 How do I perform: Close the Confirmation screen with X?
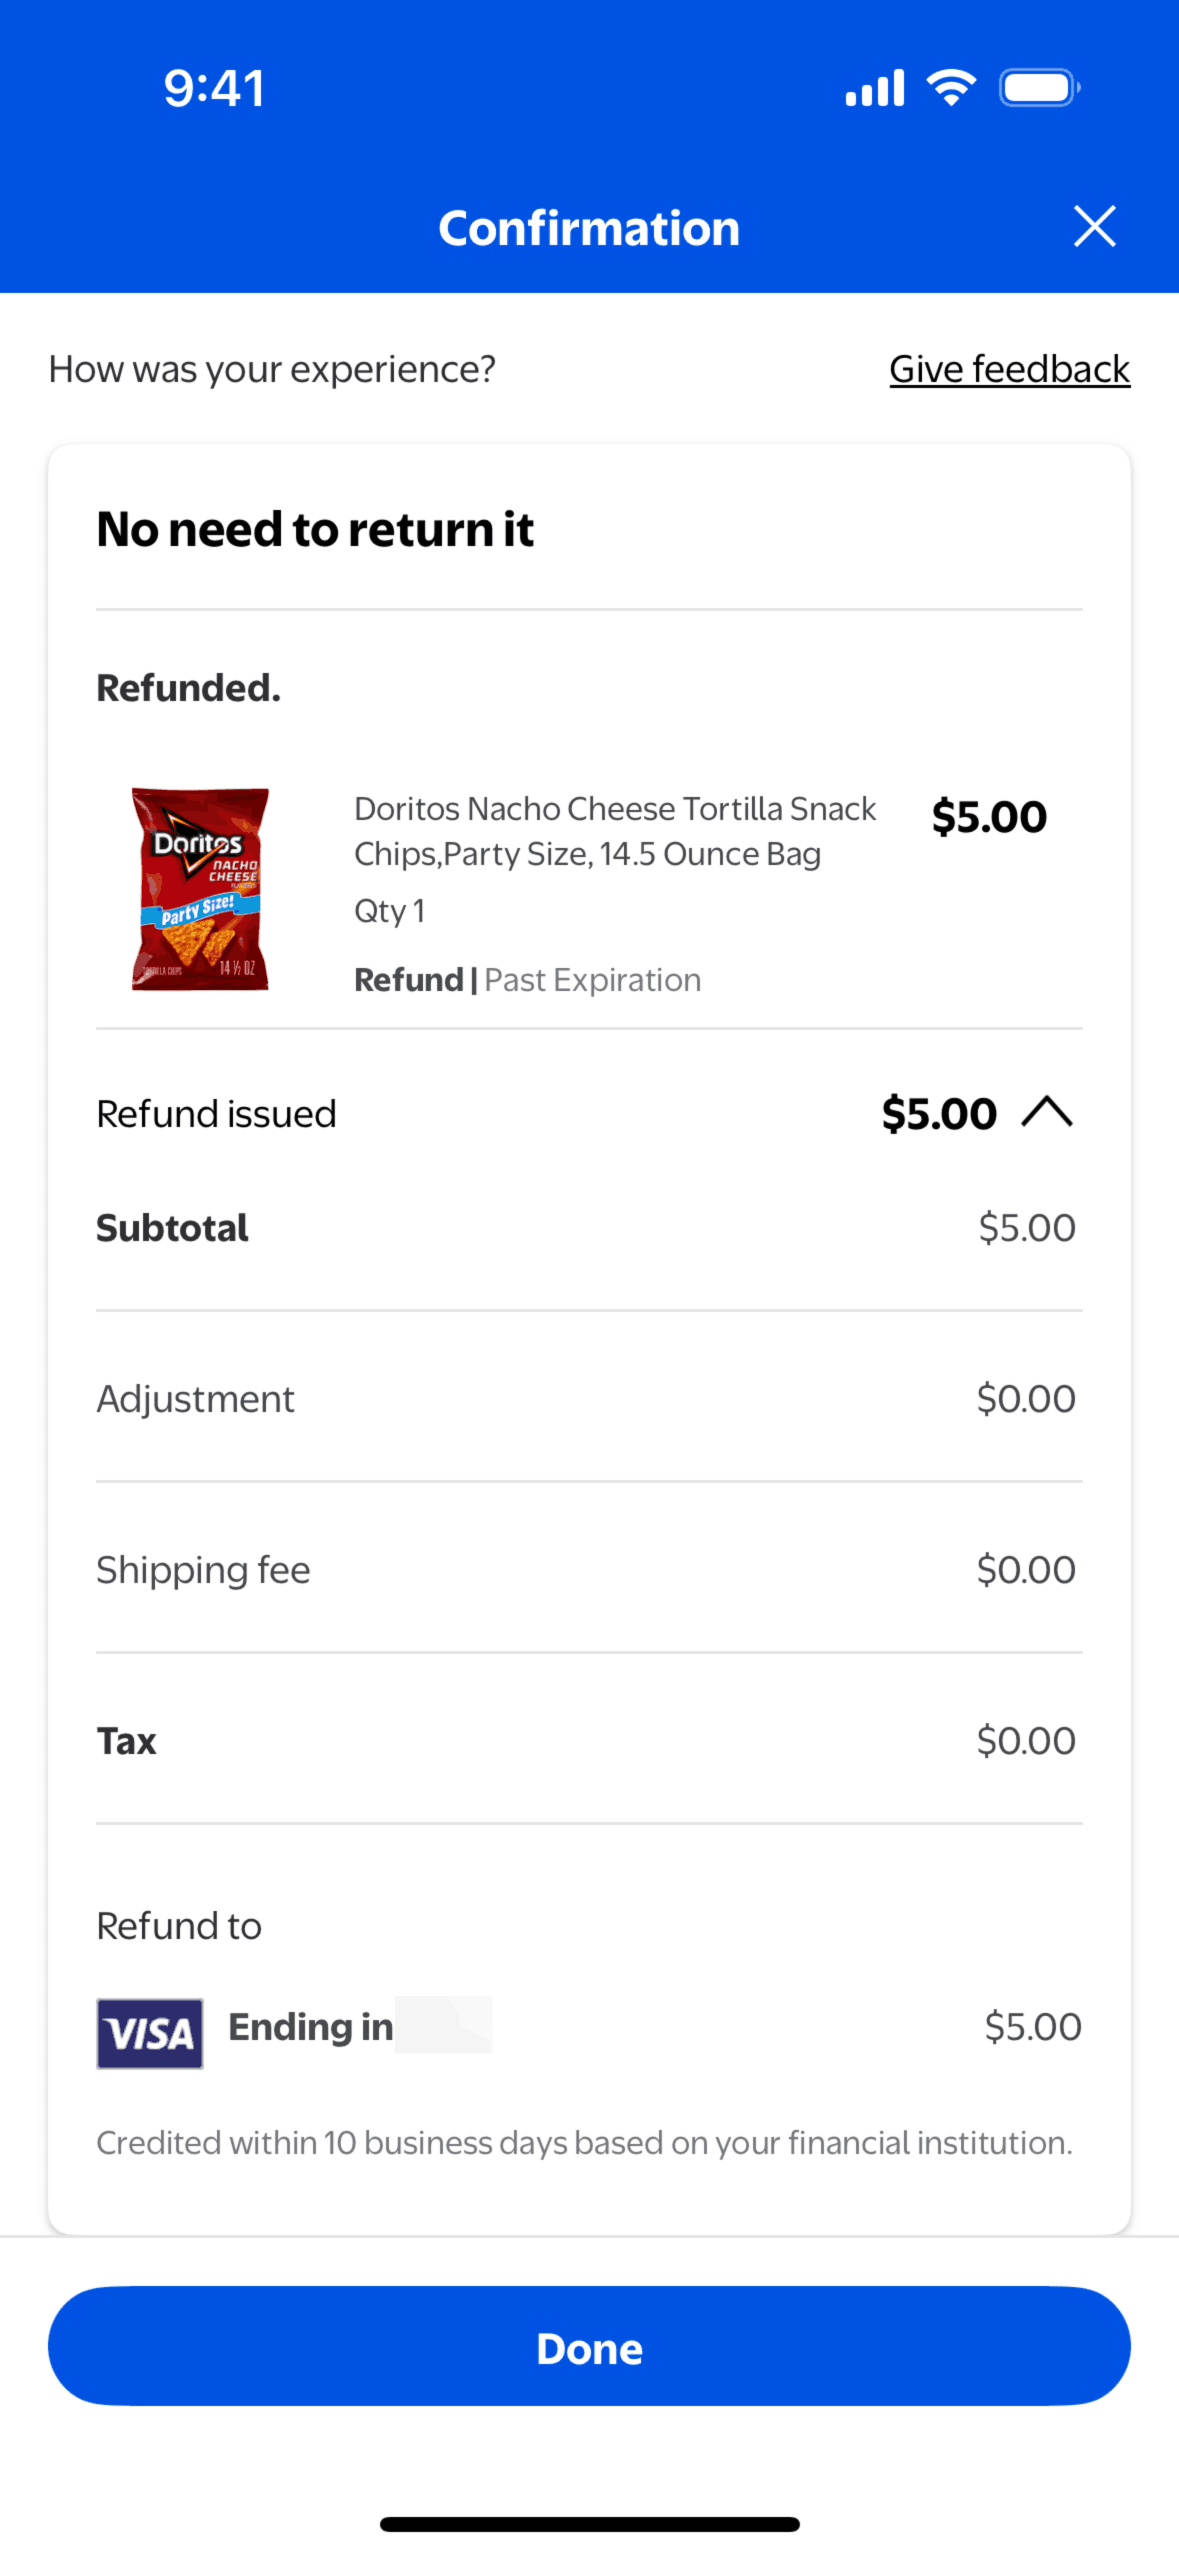tap(1094, 226)
